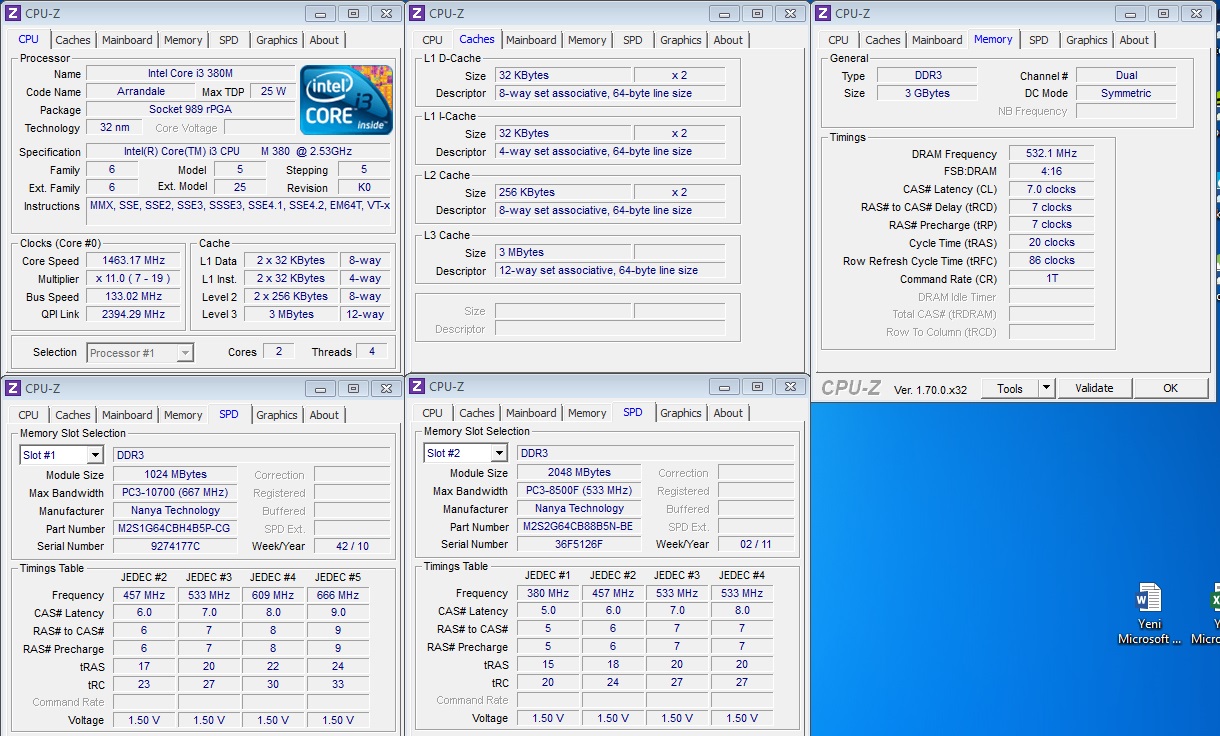Switch to CPU tab in the Caches window
The height and width of the screenshot is (736, 1220).
pyautogui.click(x=432, y=40)
